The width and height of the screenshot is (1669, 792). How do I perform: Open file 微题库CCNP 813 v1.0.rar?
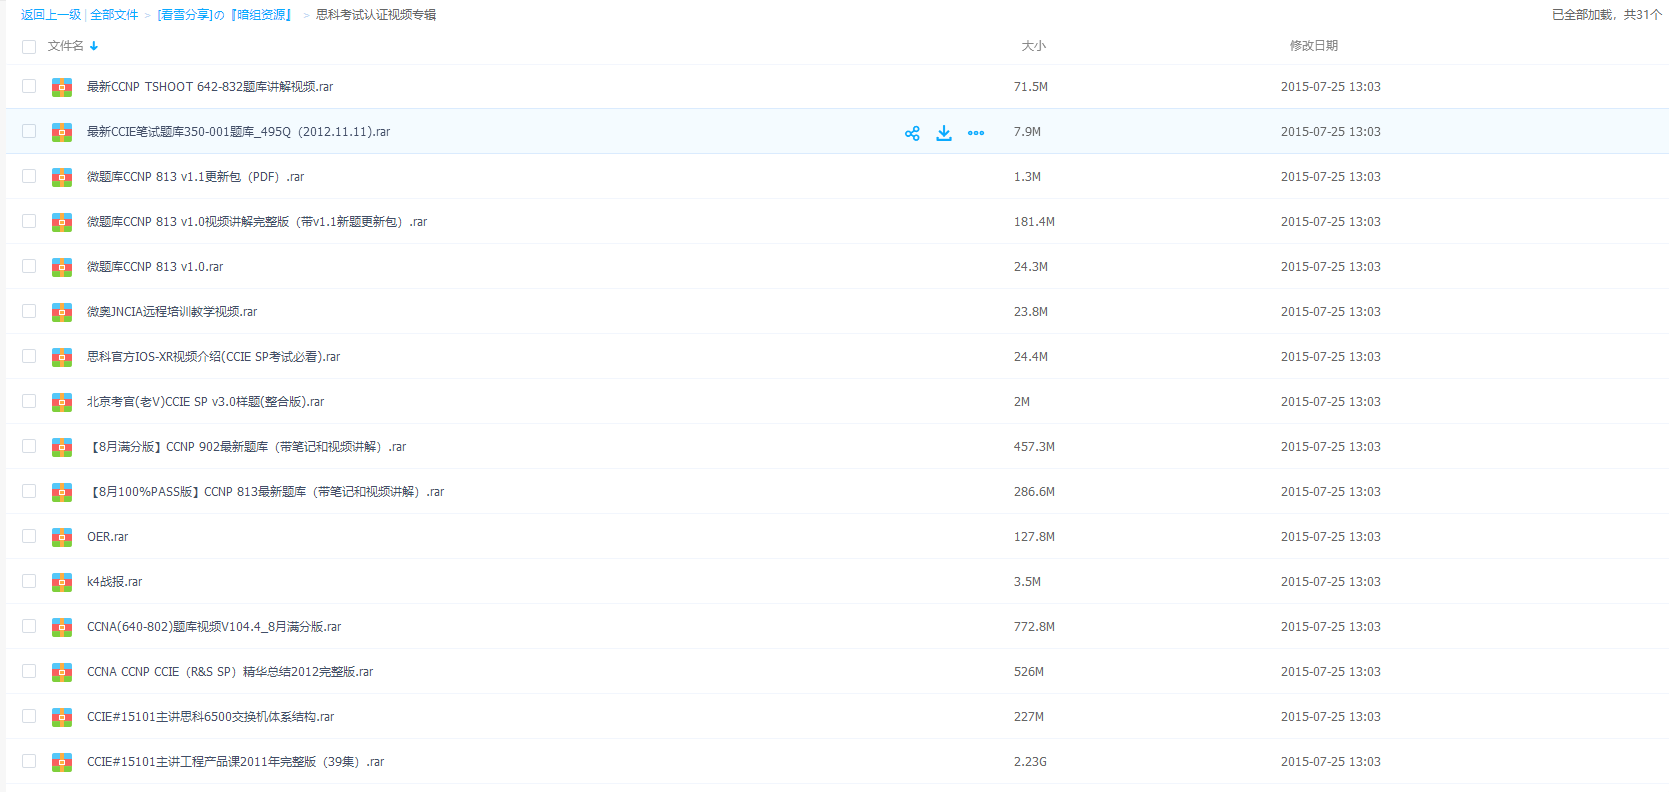(155, 267)
